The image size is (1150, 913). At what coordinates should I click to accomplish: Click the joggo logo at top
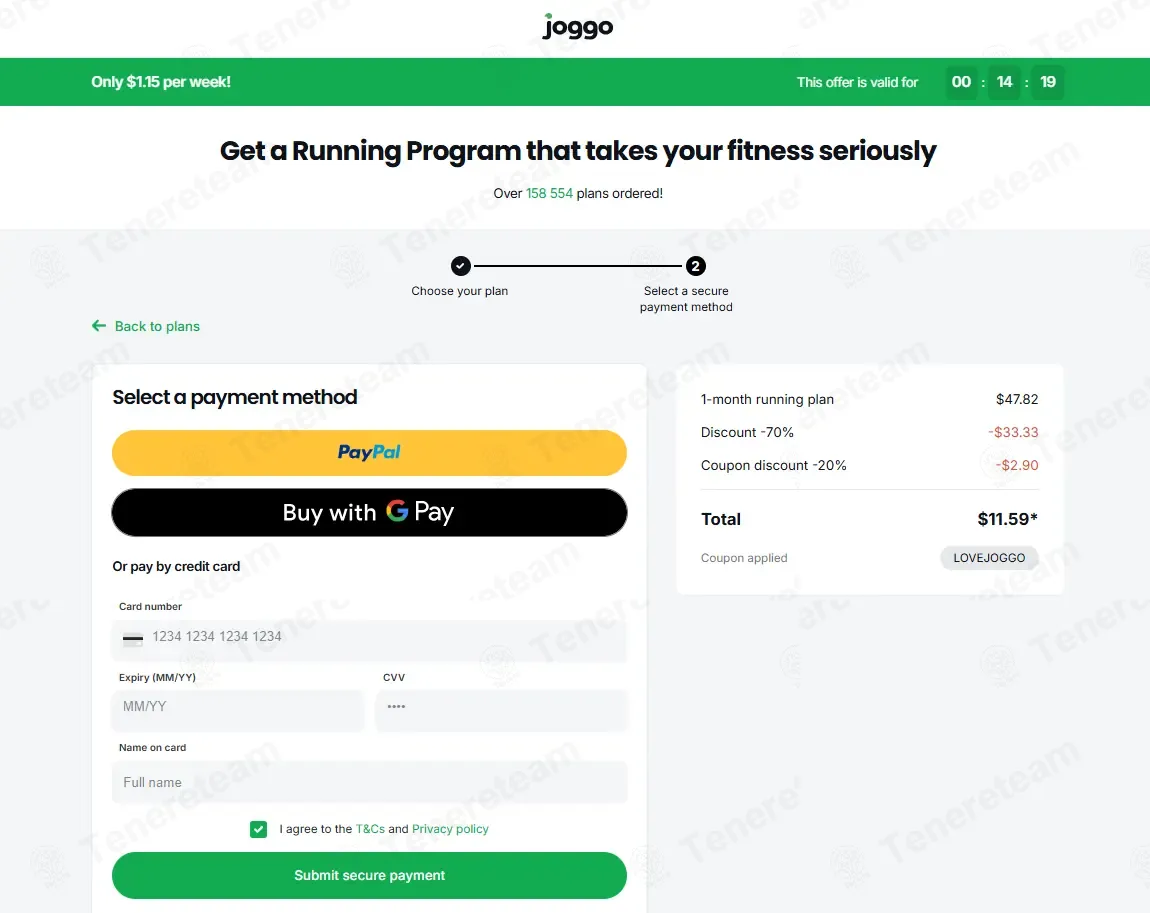(577, 26)
